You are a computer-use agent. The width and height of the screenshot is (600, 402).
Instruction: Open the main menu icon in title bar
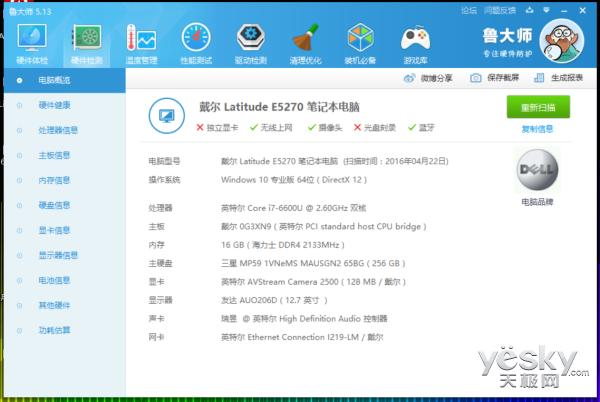tap(546, 10)
